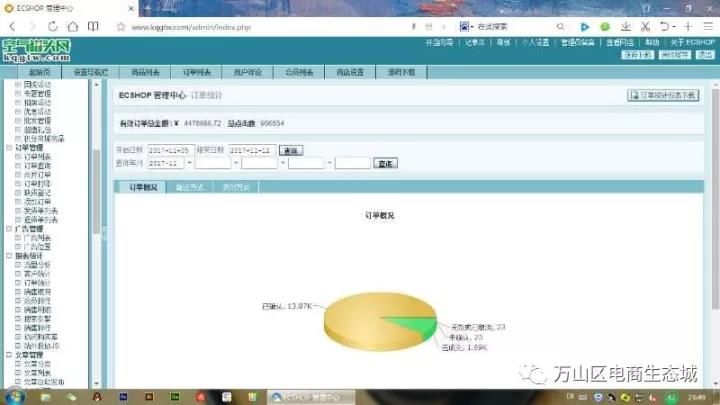Open 个人设置 link
Screen dimensions: 720x405
pyautogui.click(x=535, y=42)
